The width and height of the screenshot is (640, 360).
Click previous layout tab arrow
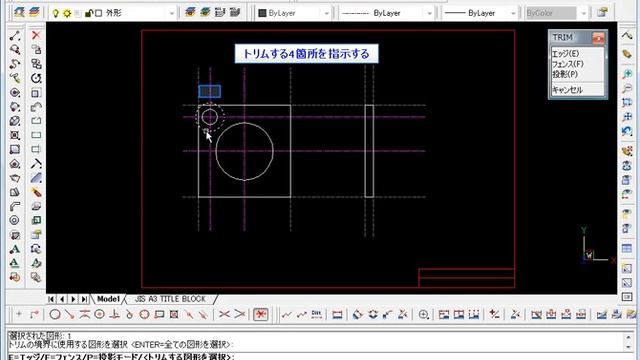[x=62, y=299]
